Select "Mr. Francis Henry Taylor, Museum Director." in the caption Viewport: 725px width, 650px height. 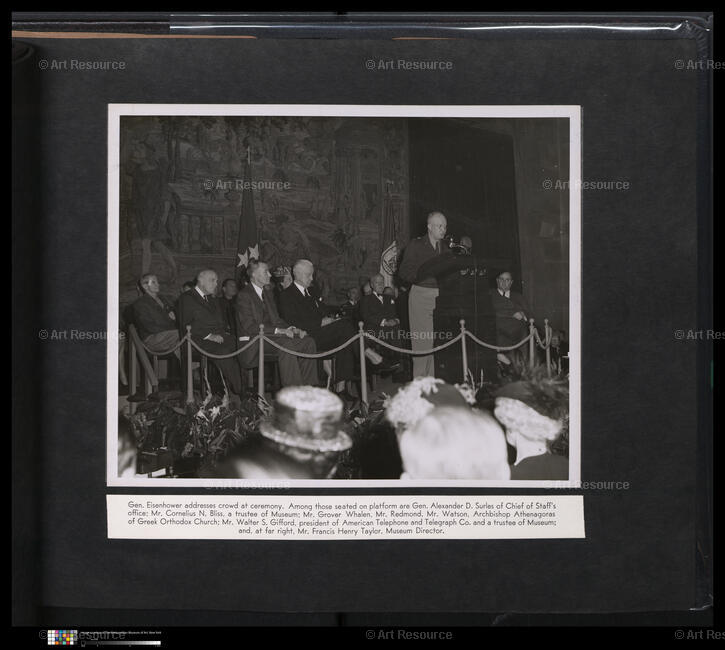point(371,531)
